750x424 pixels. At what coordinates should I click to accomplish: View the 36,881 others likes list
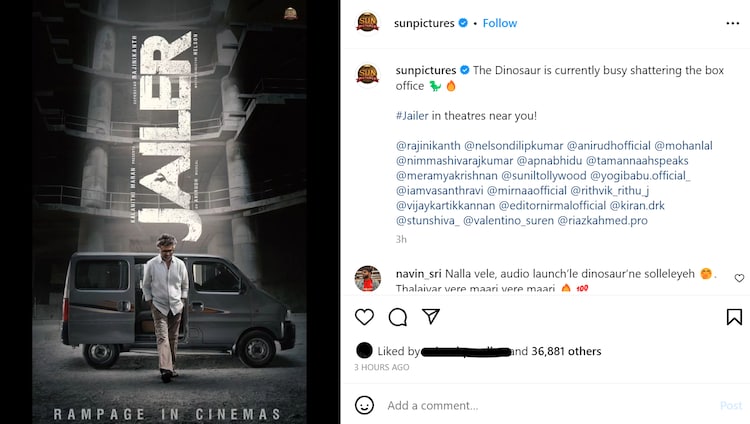click(x=566, y=351)
